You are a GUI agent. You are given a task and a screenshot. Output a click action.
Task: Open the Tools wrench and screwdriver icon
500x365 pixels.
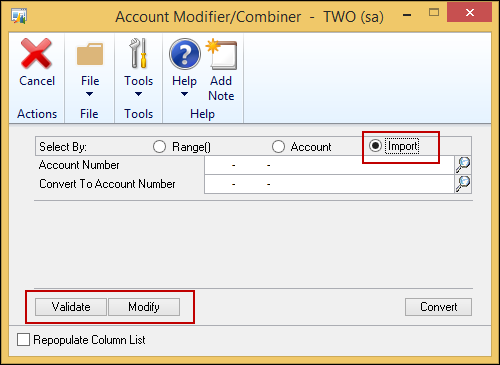point(139,53)
